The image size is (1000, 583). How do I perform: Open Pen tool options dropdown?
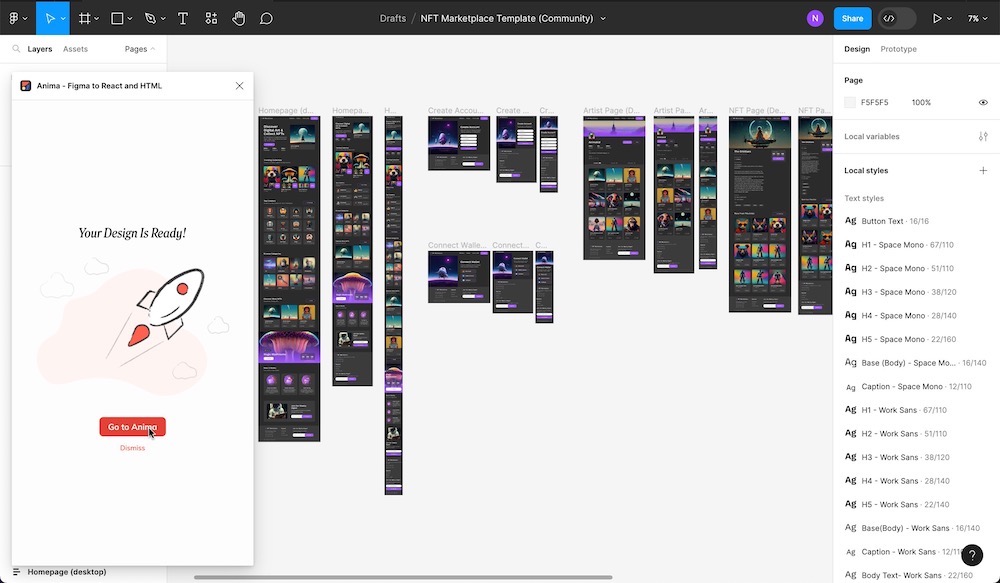(163, 18)
